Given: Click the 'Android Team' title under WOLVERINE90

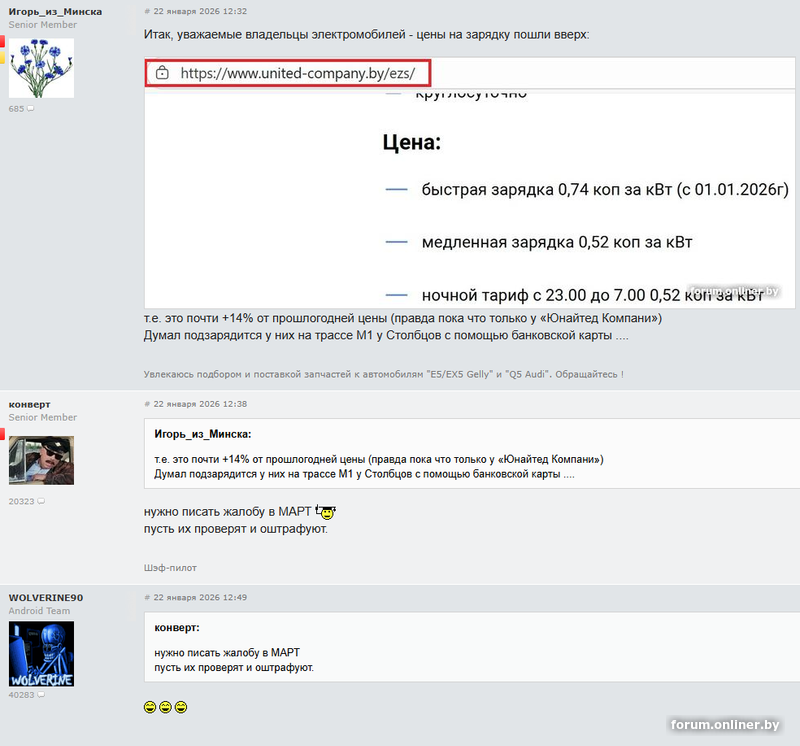Looking at the screenshot, I should [39, 611].
